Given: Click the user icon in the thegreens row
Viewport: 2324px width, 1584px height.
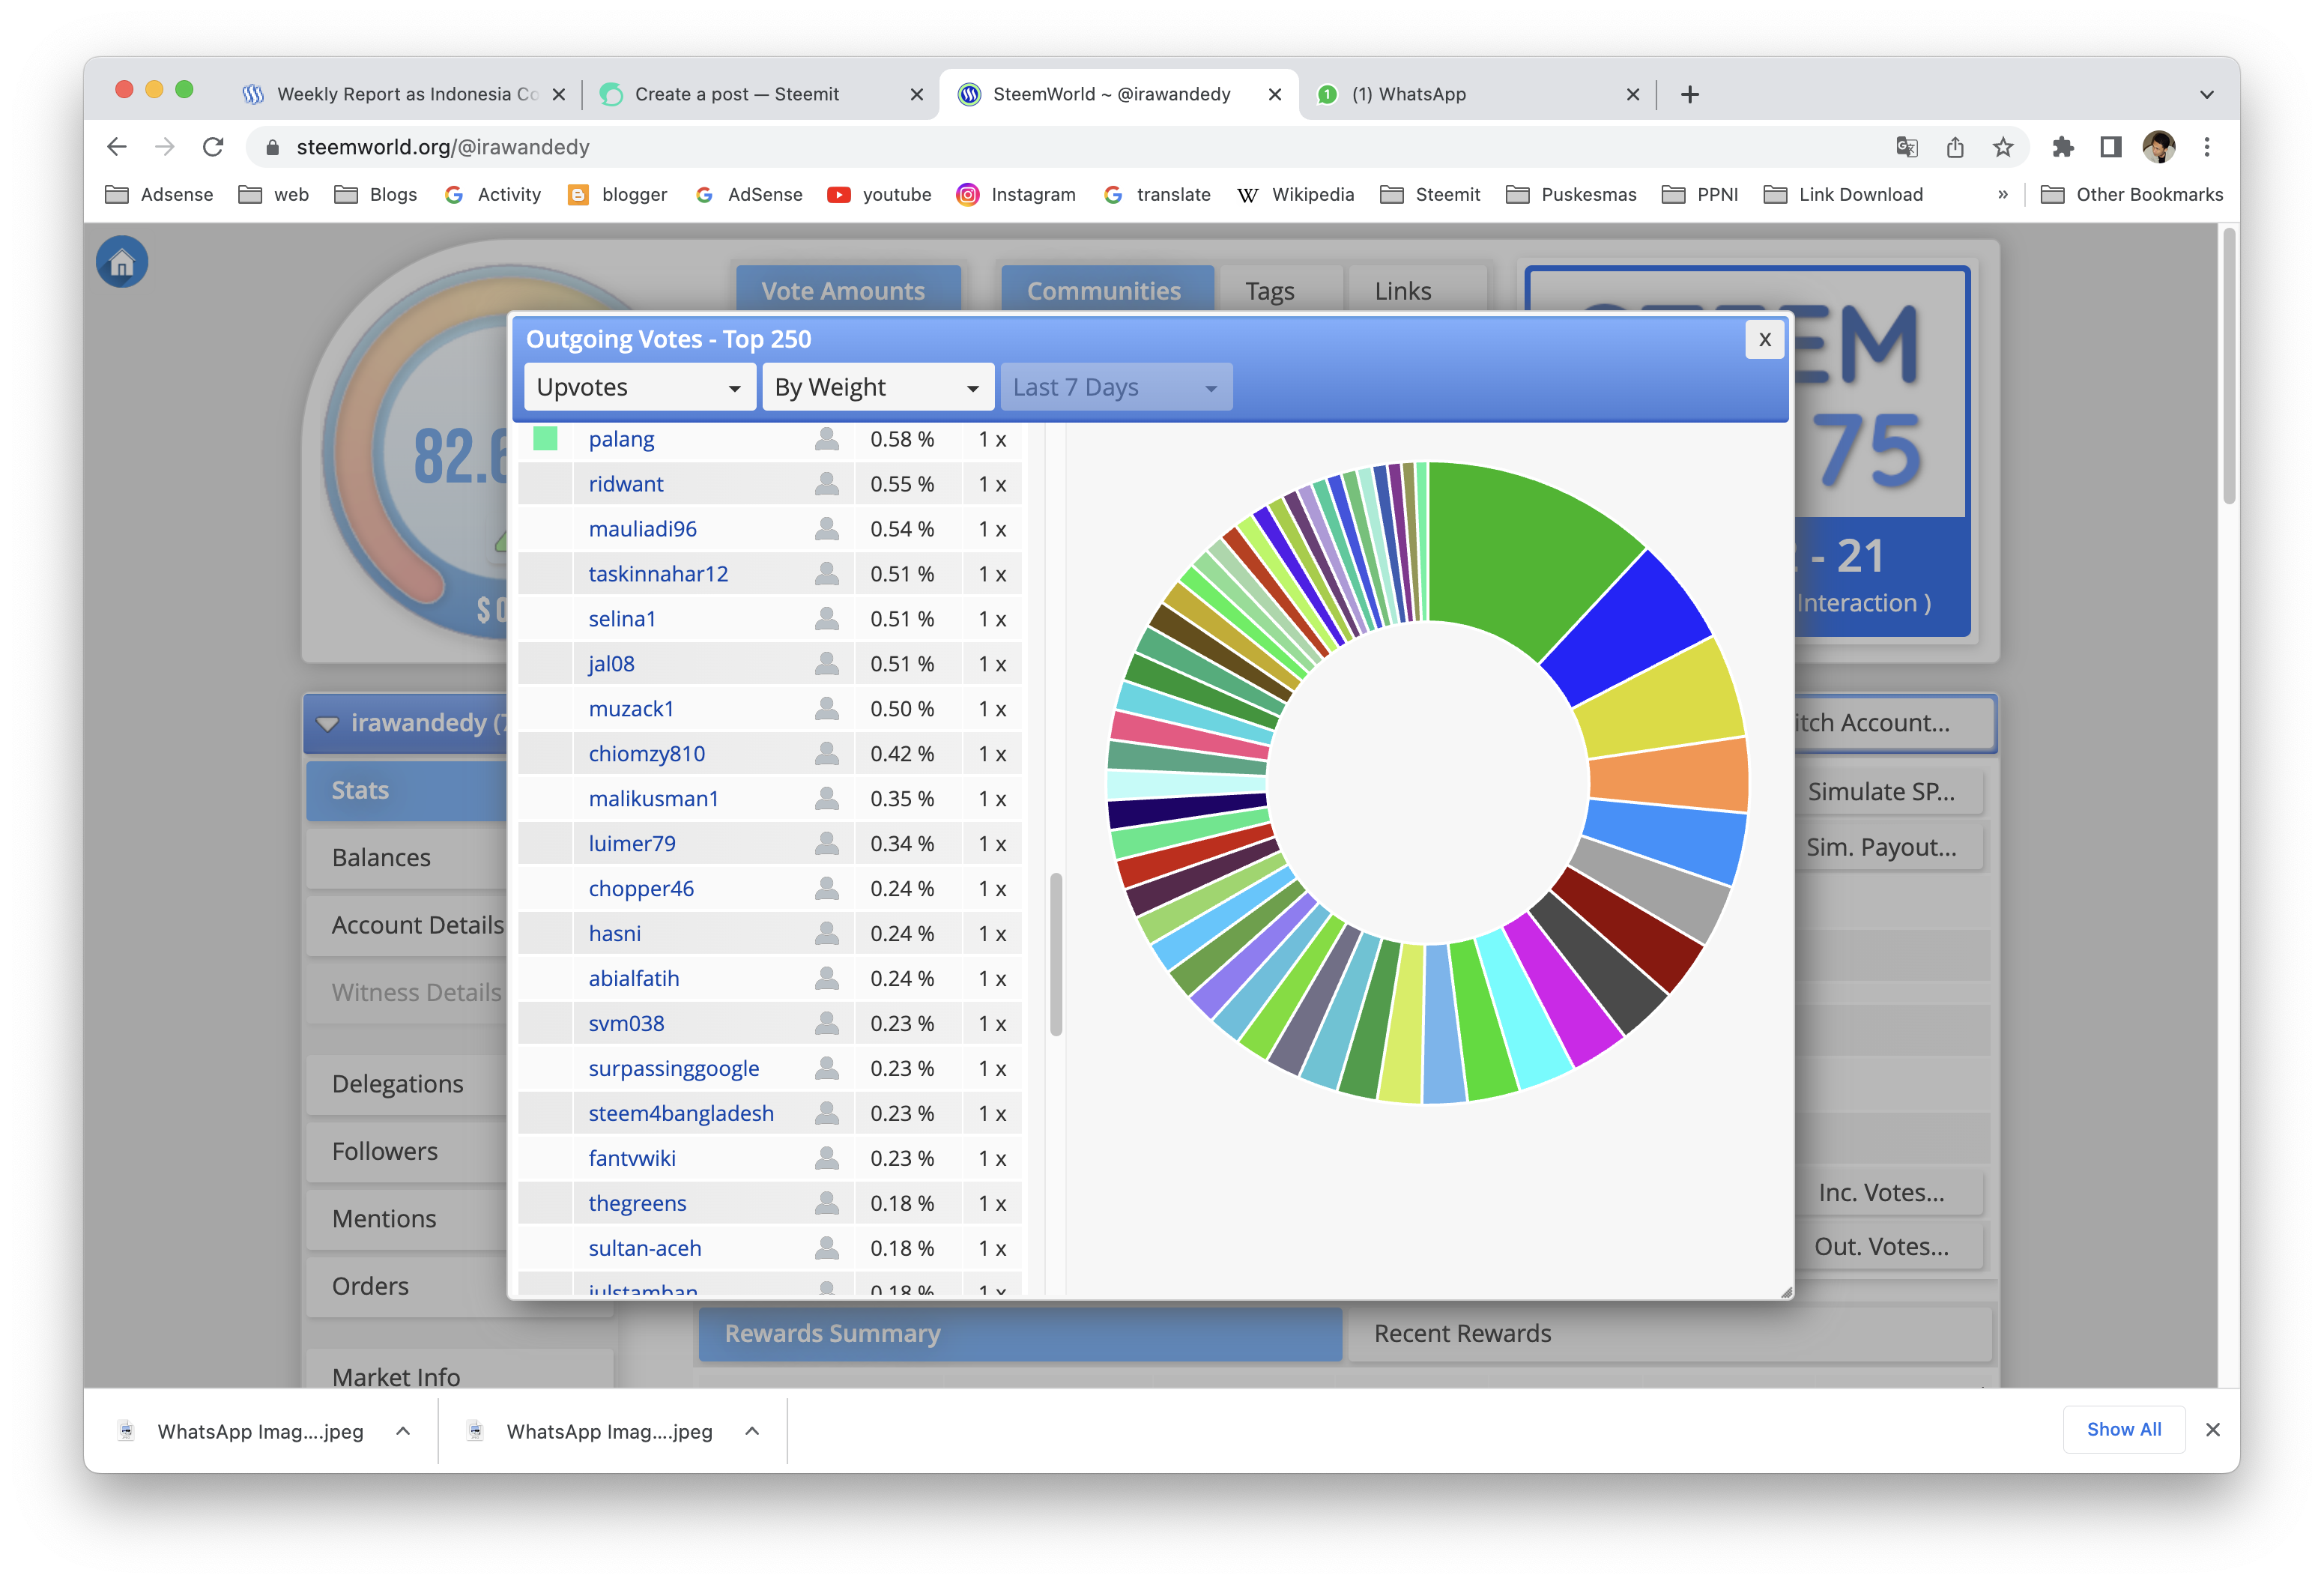Looking at the screenshot, I should click(x=826, y=1203).
